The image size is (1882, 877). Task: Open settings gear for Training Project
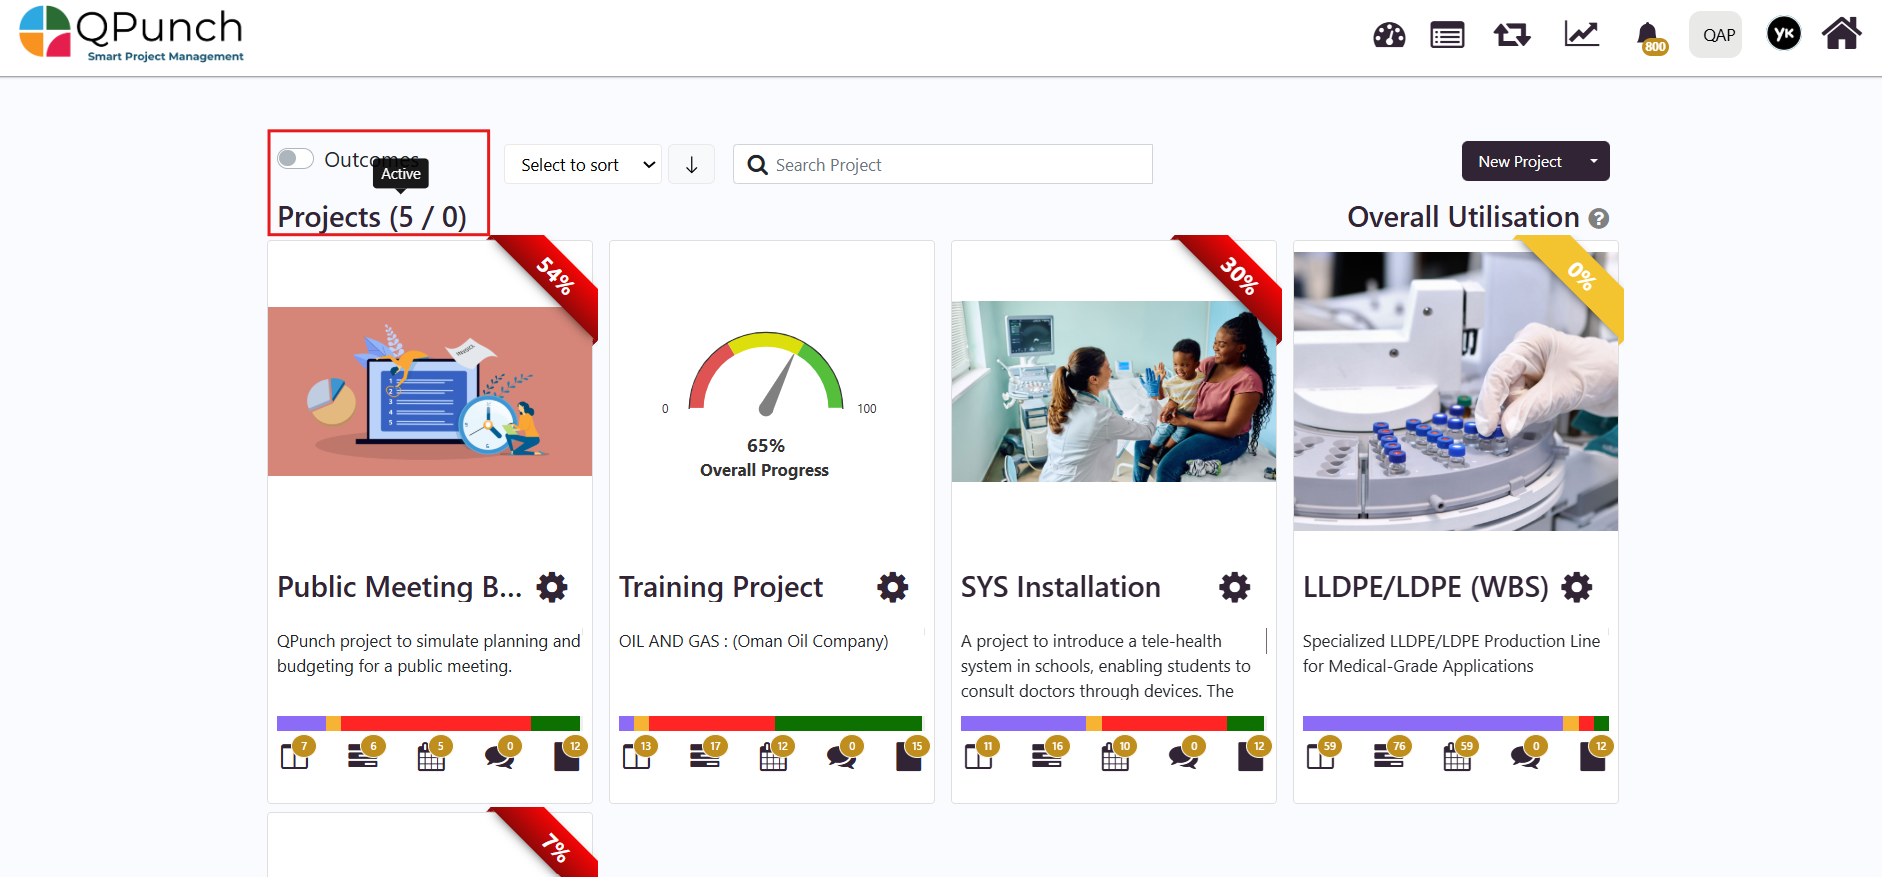click(892, 587)
